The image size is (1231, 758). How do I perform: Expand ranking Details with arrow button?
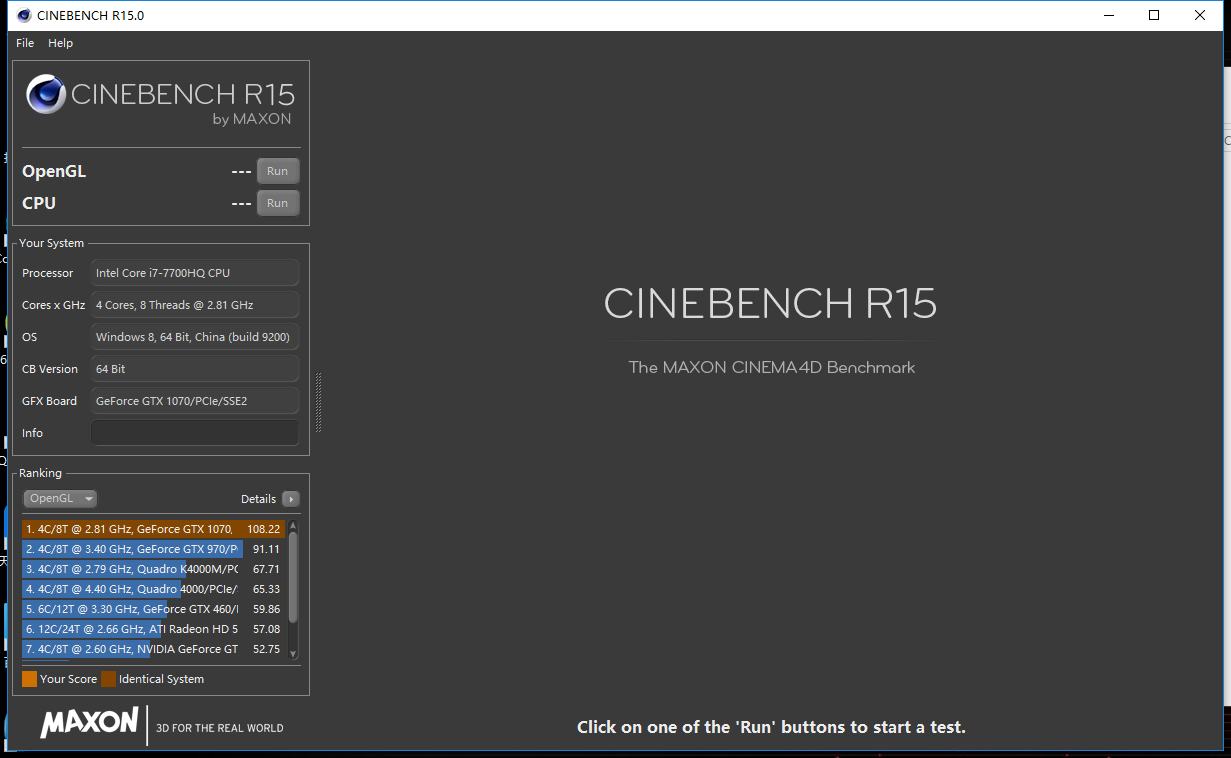click(x=290, y=499)
